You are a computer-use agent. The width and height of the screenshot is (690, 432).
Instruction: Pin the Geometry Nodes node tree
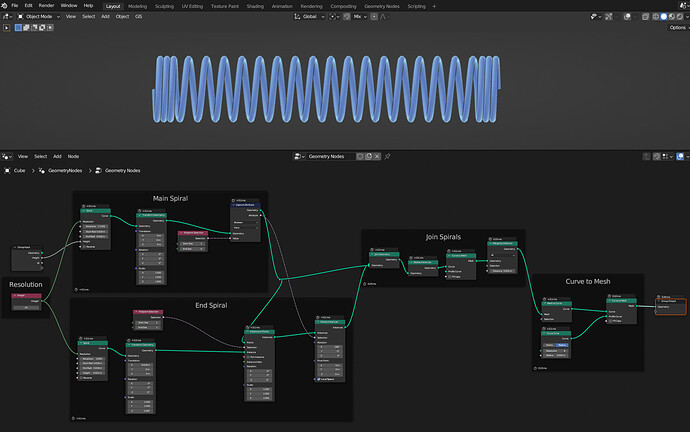[387, 157]
